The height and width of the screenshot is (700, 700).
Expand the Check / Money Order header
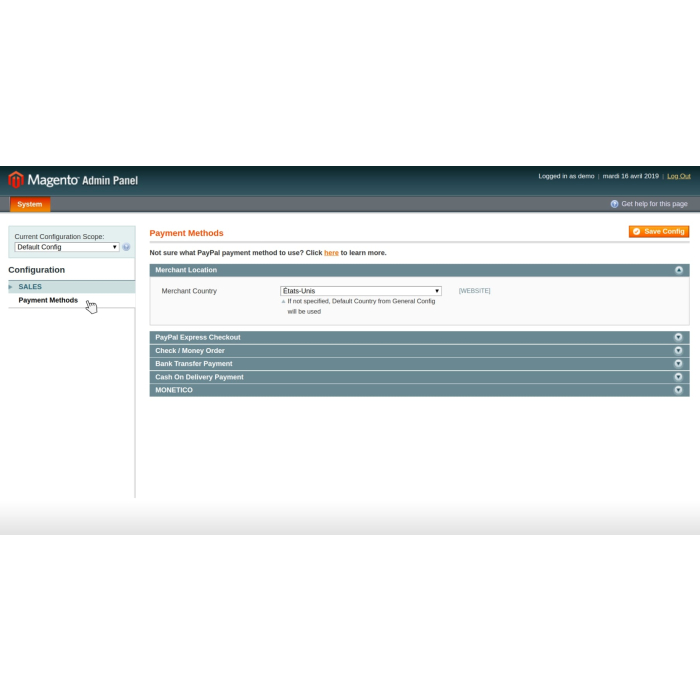tap(419, 350)
